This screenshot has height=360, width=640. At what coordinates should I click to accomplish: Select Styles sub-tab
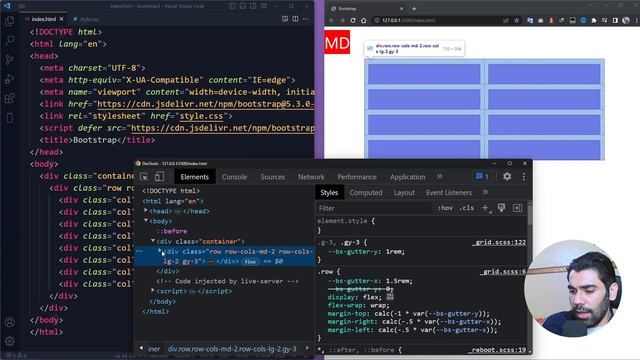[329, 193]
